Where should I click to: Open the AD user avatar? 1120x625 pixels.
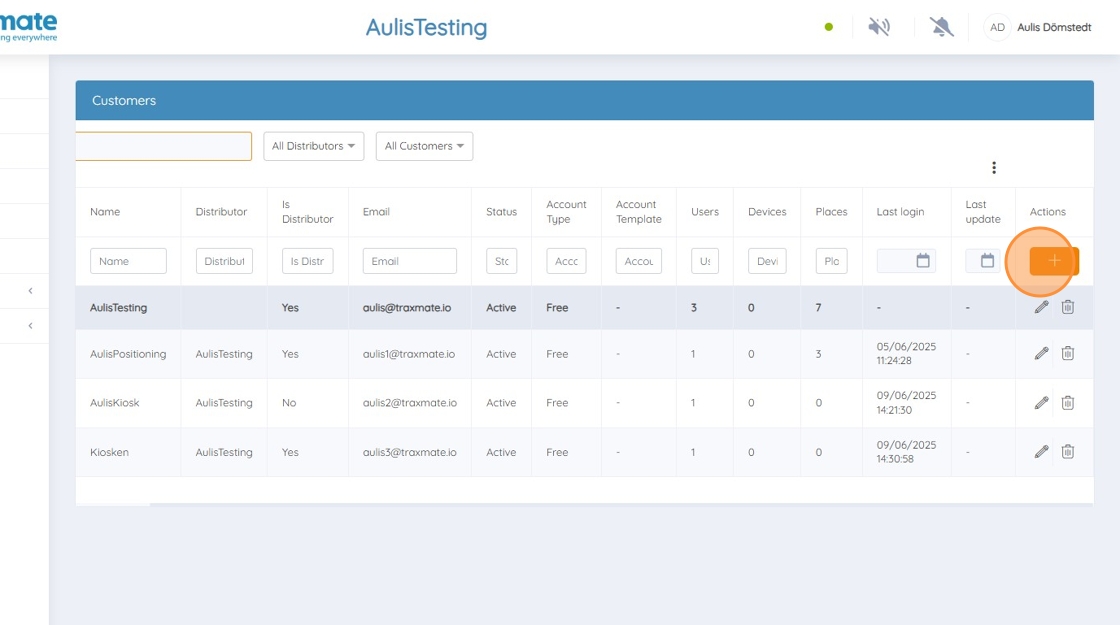pyautogui.click(x=997, y=27)
